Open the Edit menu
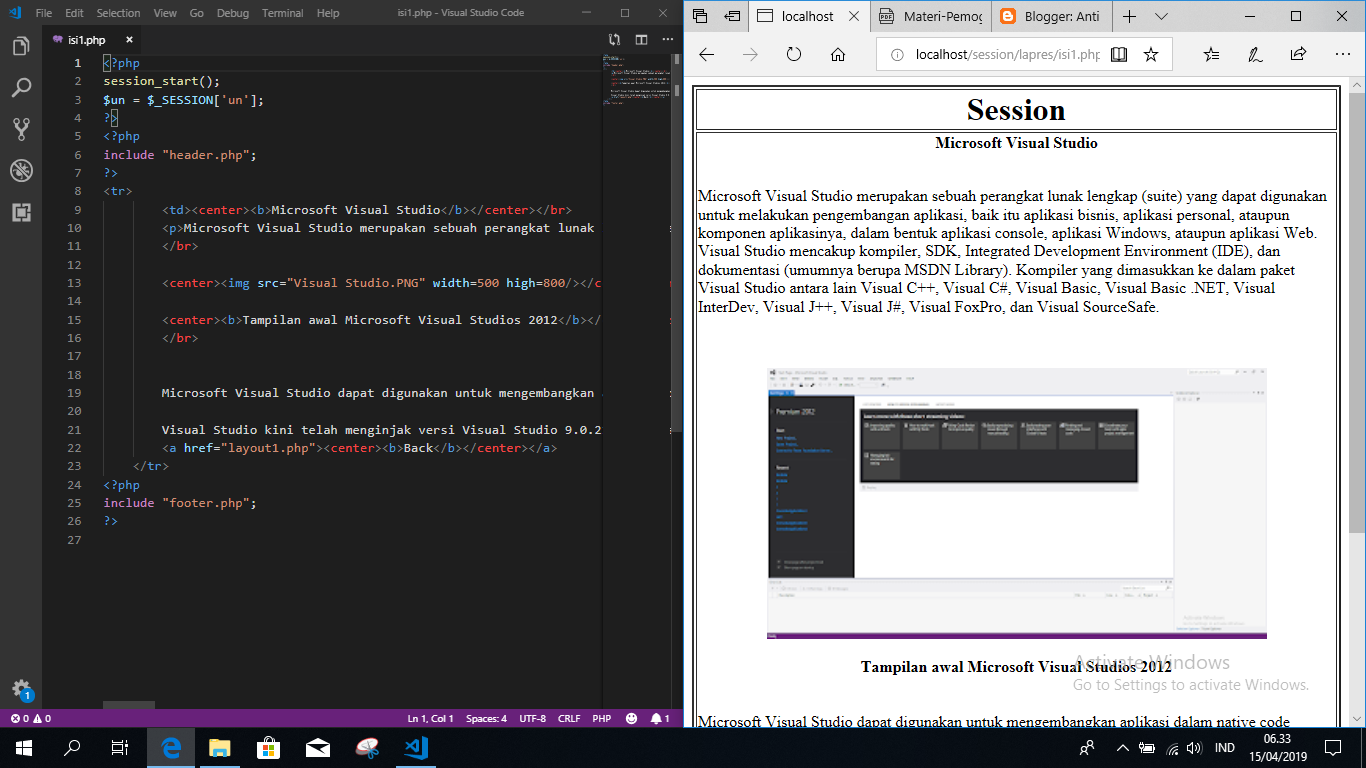1366x768 pixels. click(74, 13)
